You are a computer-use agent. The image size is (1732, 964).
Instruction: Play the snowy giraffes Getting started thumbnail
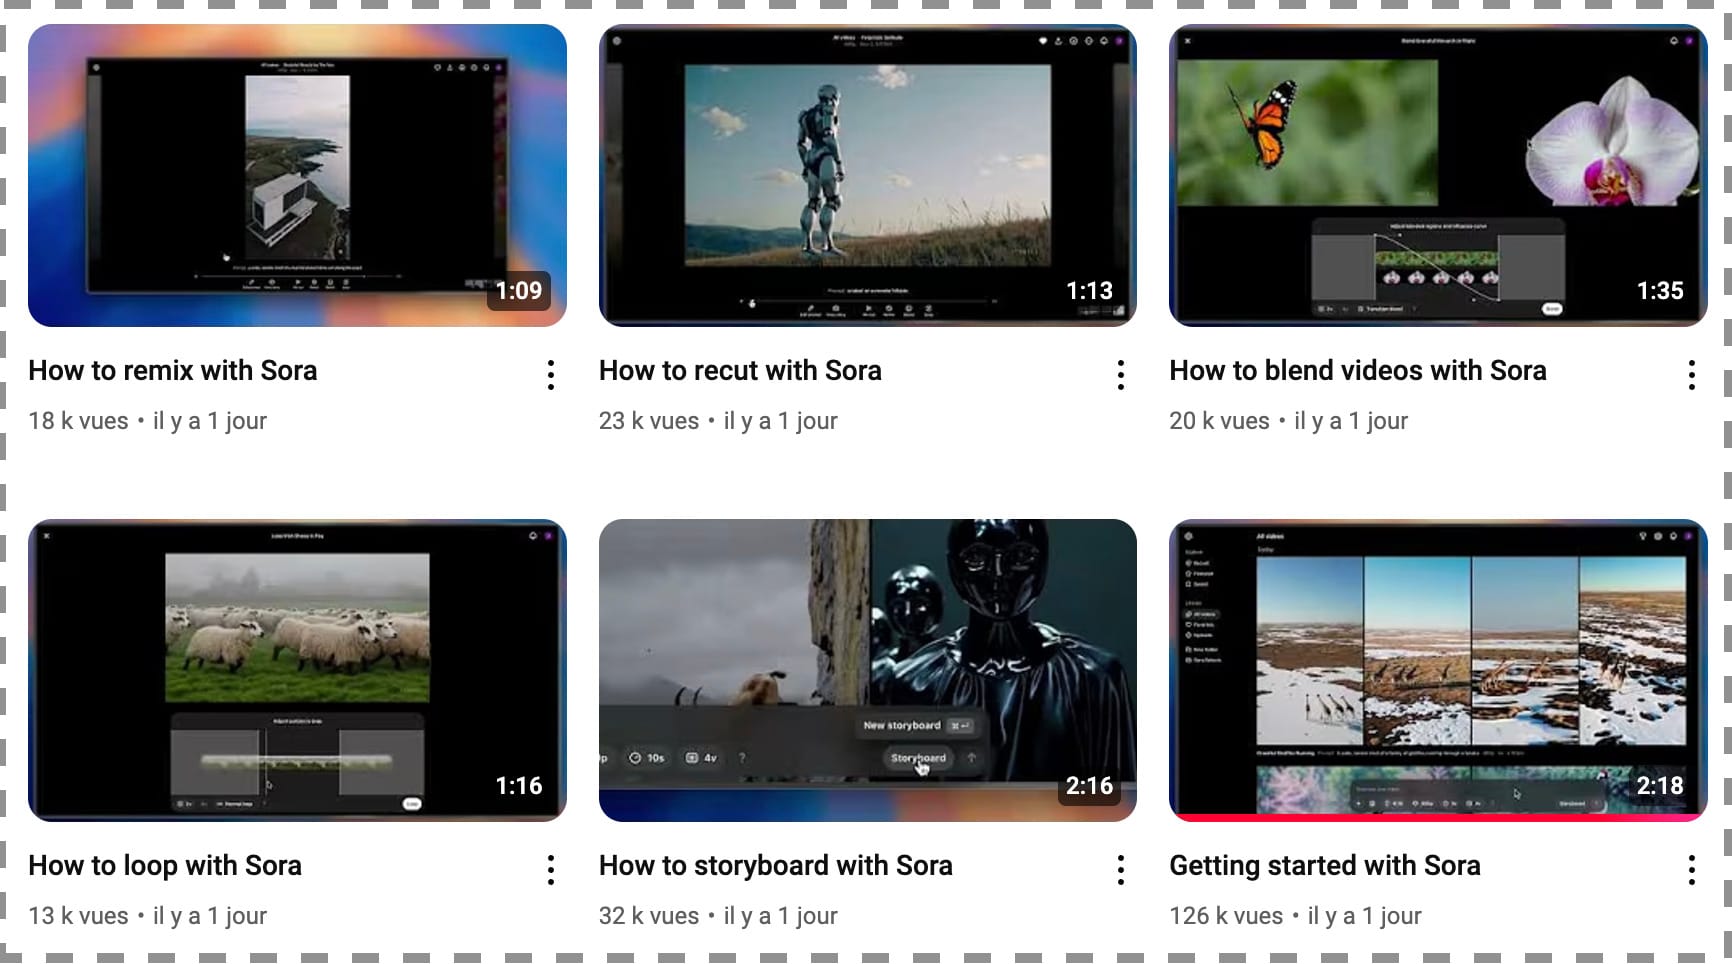(1438, 670)
